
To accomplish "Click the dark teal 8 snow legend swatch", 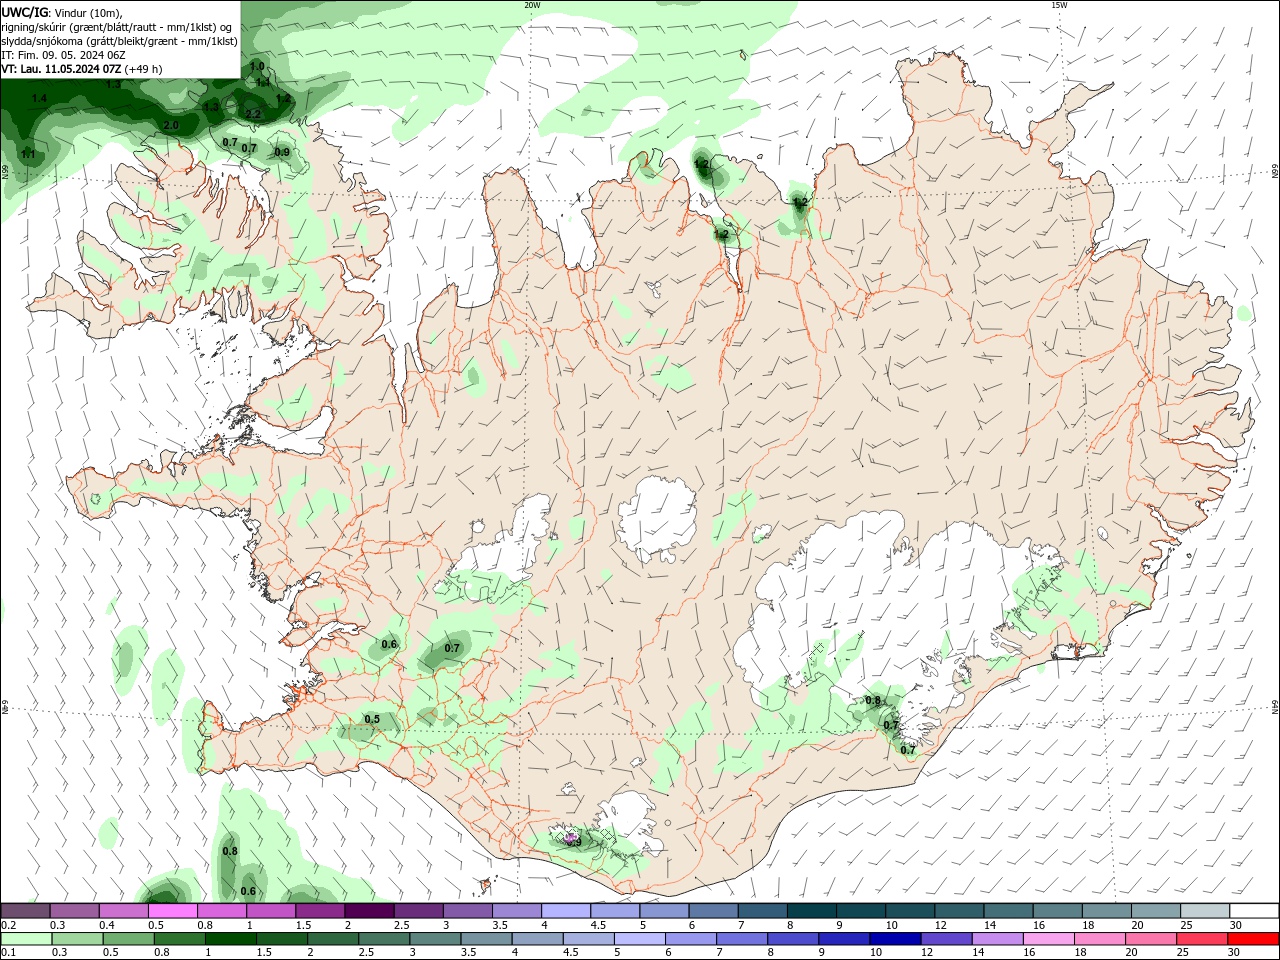I will click(x=811, y=911).
